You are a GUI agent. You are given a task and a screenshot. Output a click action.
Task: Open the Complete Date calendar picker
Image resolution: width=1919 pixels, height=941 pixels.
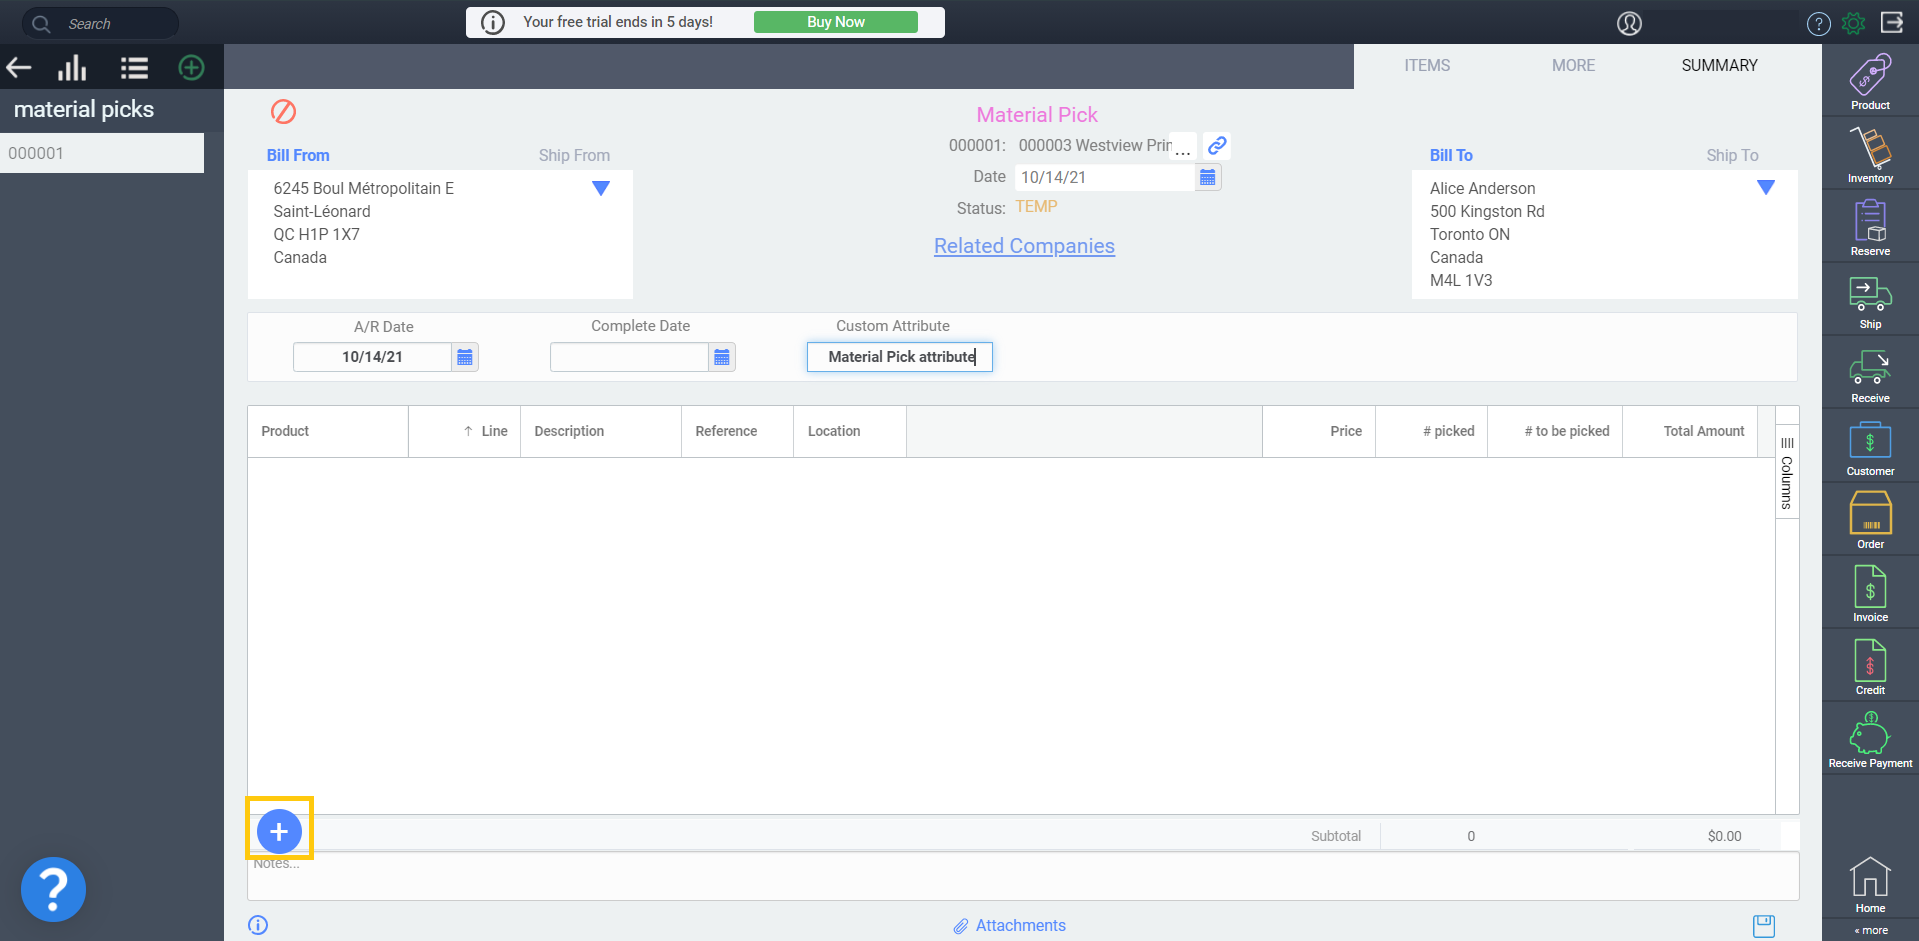tap(722, 357)
